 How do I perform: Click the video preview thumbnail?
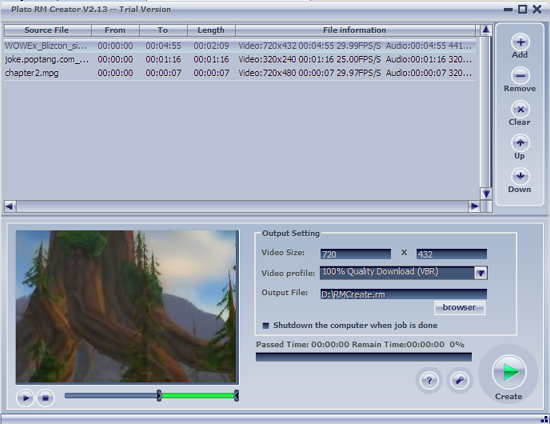[127, 307]
